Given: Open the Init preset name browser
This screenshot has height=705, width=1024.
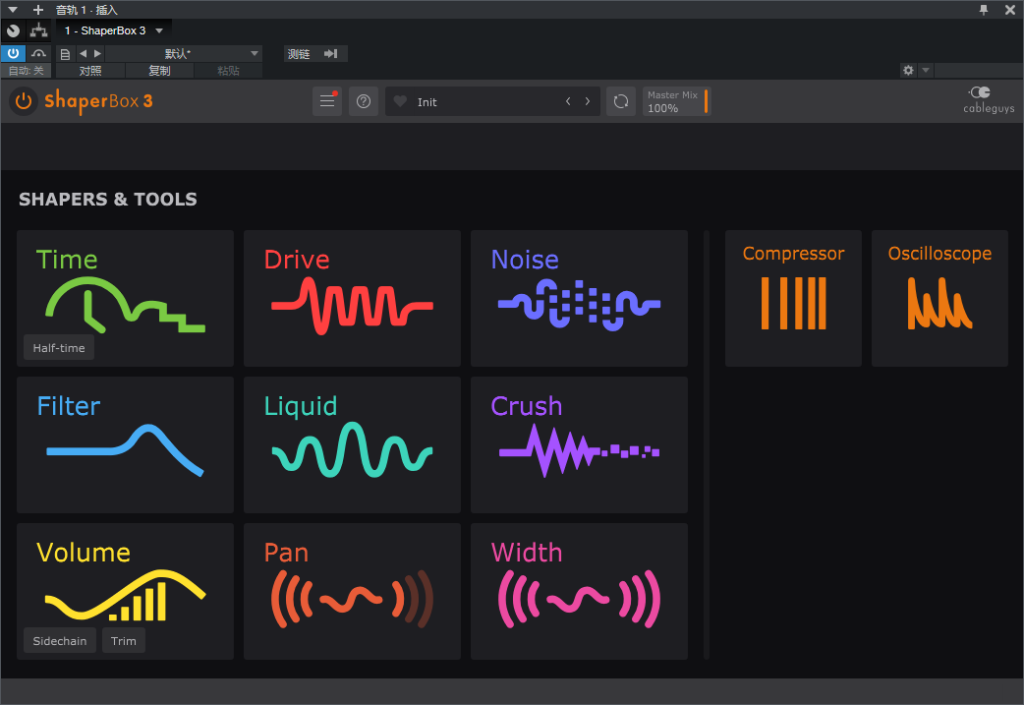Looking at the screenshot, I should (x=427, y=102).
